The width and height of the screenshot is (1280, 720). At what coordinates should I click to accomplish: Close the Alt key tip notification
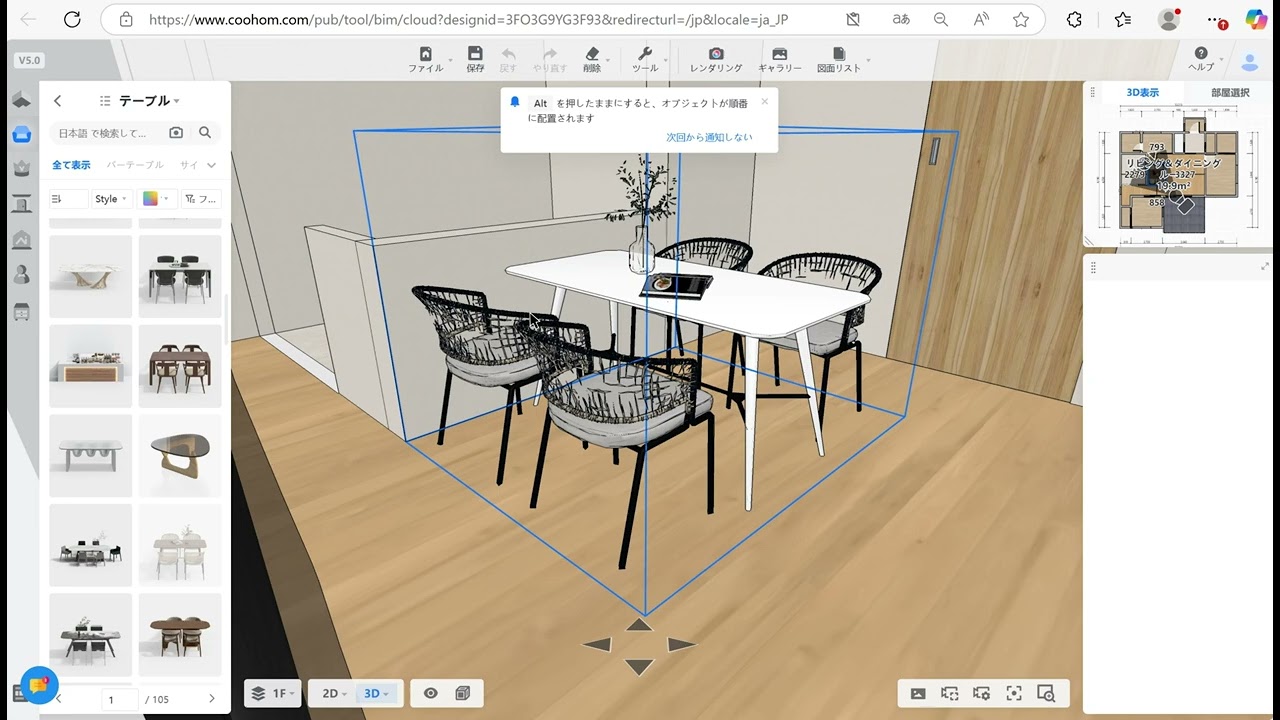[x=765, y=101]
